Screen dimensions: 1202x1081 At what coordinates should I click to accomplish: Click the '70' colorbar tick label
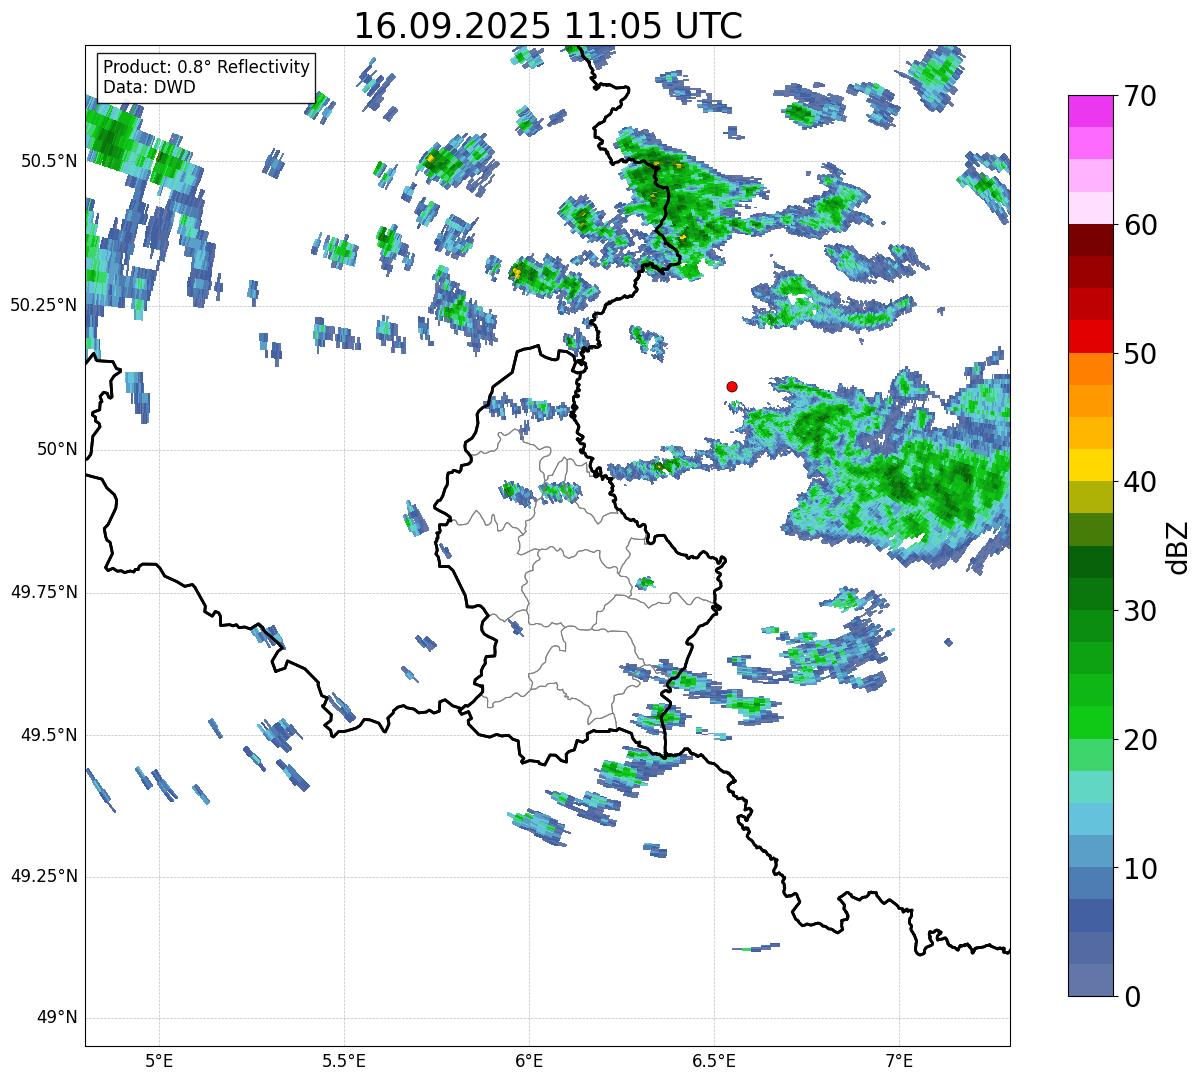pyautogui.click(x=1140, y=96)
